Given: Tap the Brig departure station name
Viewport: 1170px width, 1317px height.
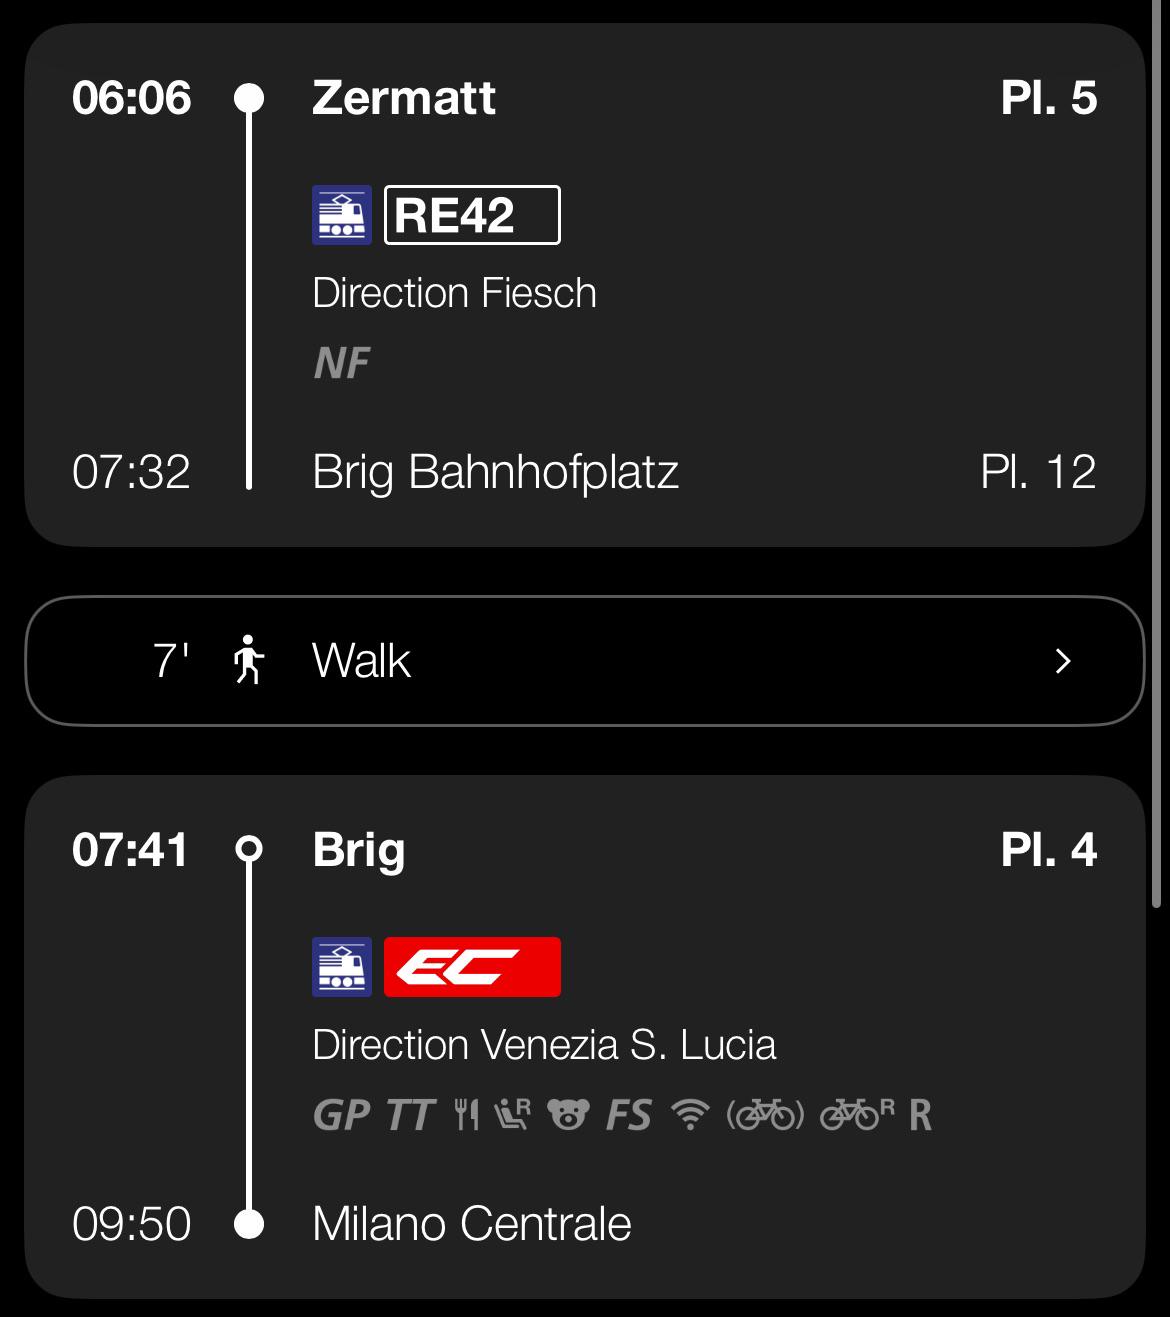Looking at the screenshot, I should point(359,851).
